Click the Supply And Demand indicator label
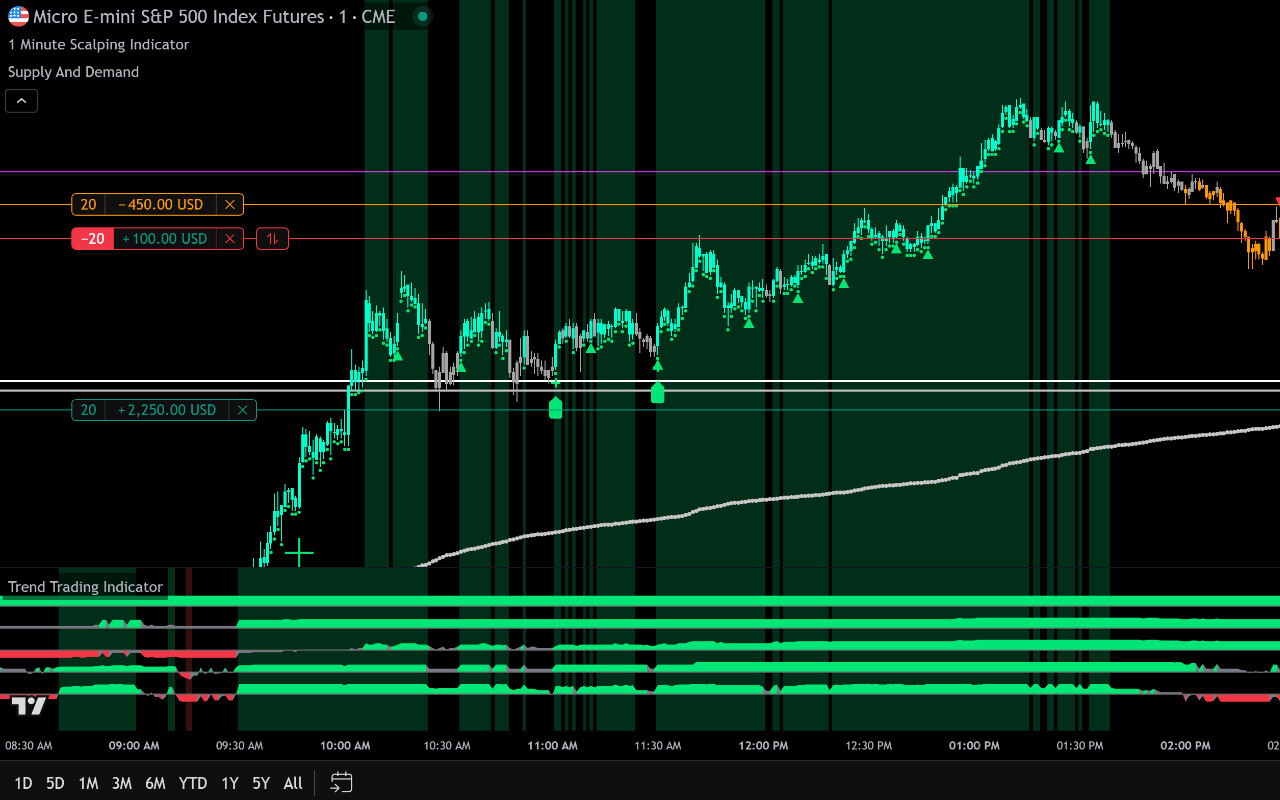Viewport: 1280px width, 800px height. (73, 72)
